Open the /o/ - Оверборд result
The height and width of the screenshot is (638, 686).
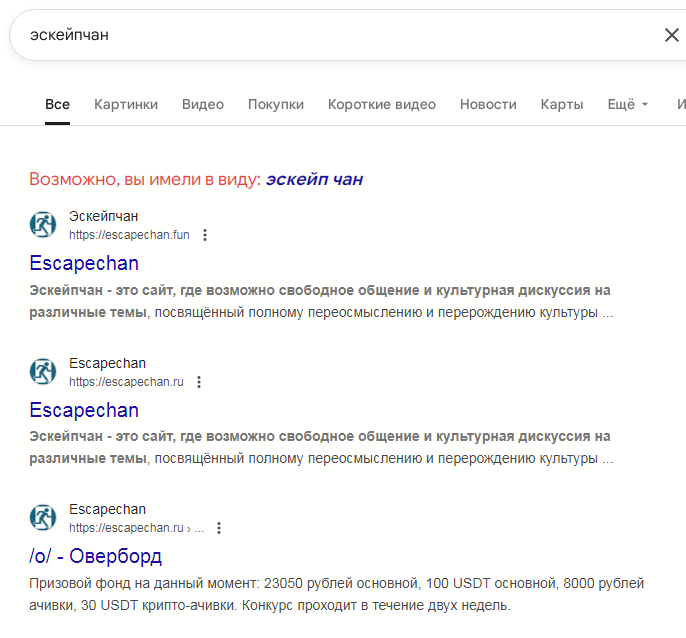(x=95, y=556)
